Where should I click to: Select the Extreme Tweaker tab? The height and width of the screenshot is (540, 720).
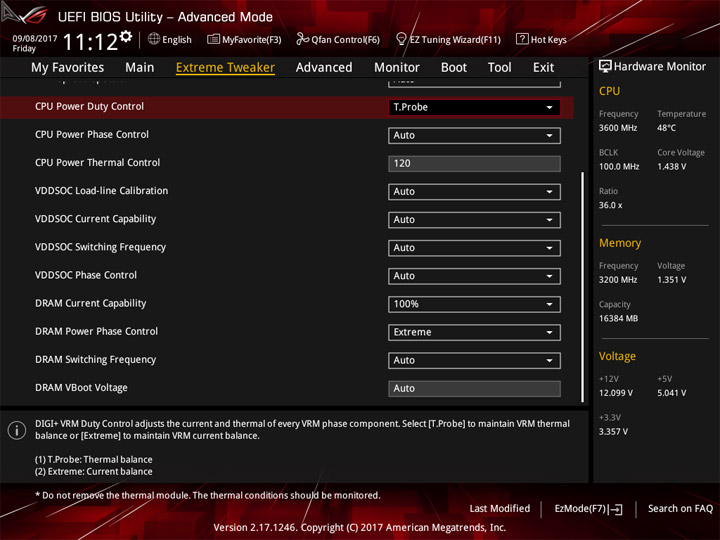pos(225,68)
